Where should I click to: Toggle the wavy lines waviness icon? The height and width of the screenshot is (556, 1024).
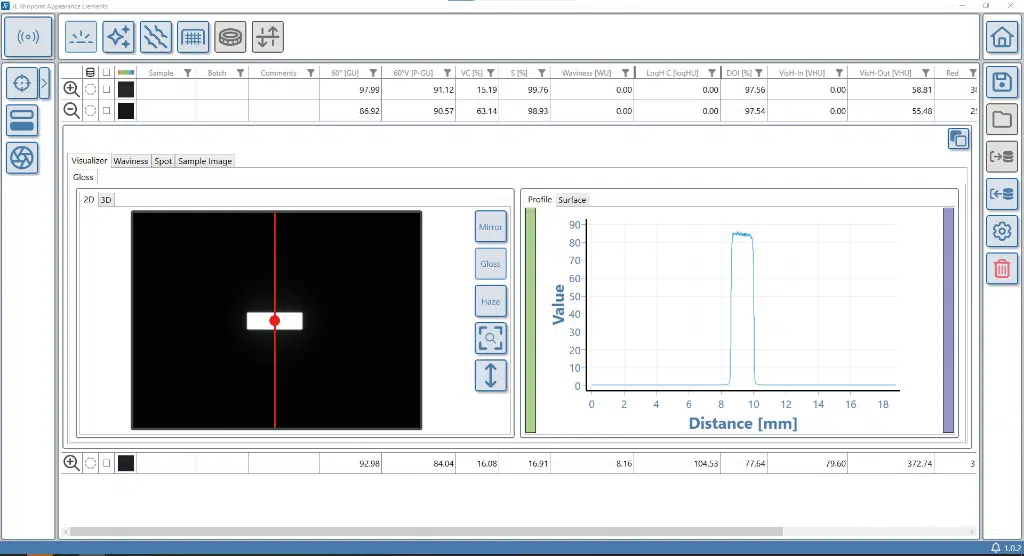155,37
